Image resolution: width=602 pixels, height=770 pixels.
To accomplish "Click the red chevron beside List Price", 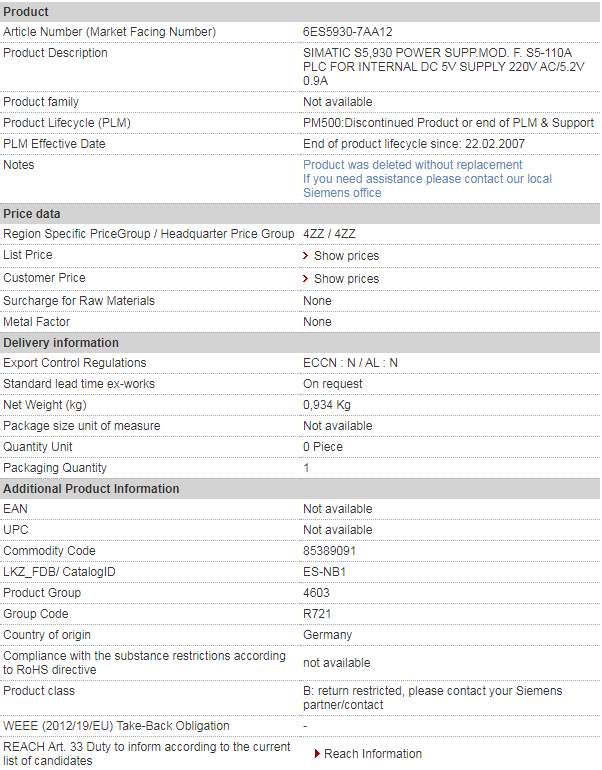I will pyautogui.click(x=306, y=256).
